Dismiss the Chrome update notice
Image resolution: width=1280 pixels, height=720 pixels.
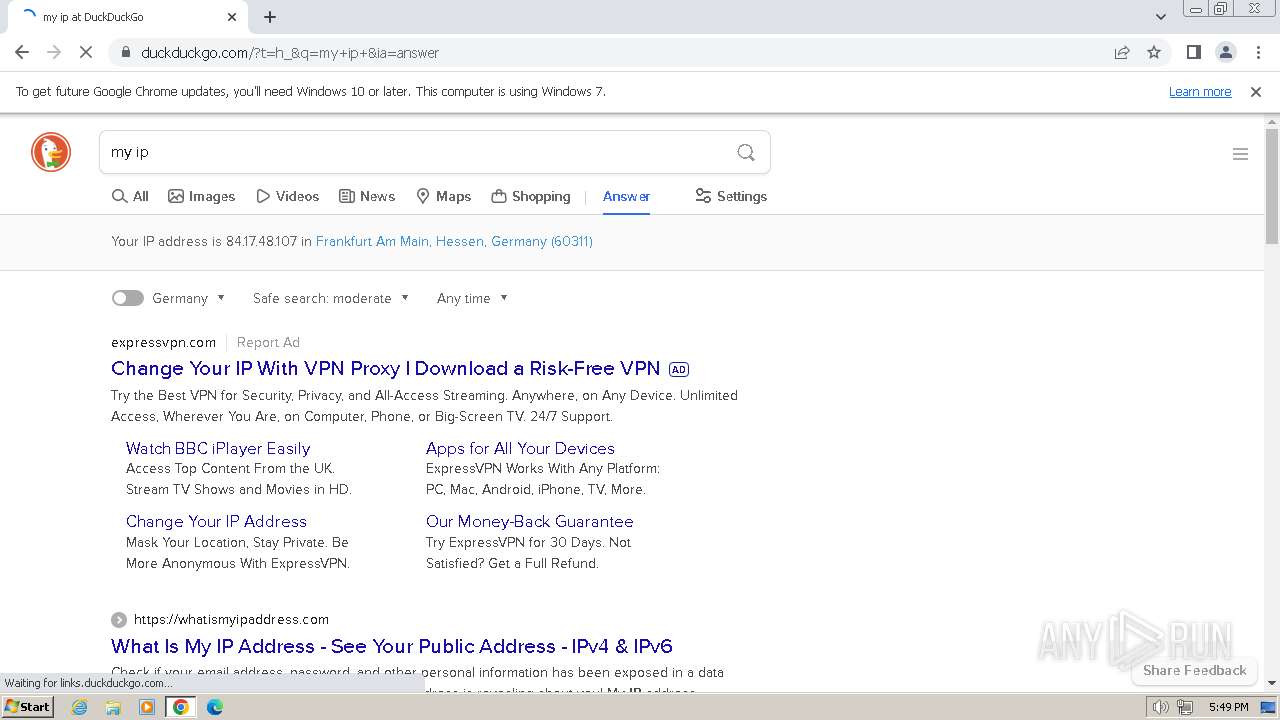click(1256, 91)
